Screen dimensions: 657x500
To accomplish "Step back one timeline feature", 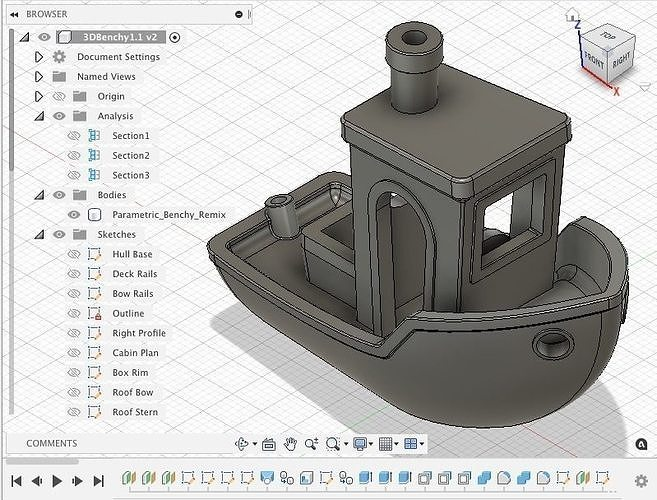I will [x=37, y=481].
